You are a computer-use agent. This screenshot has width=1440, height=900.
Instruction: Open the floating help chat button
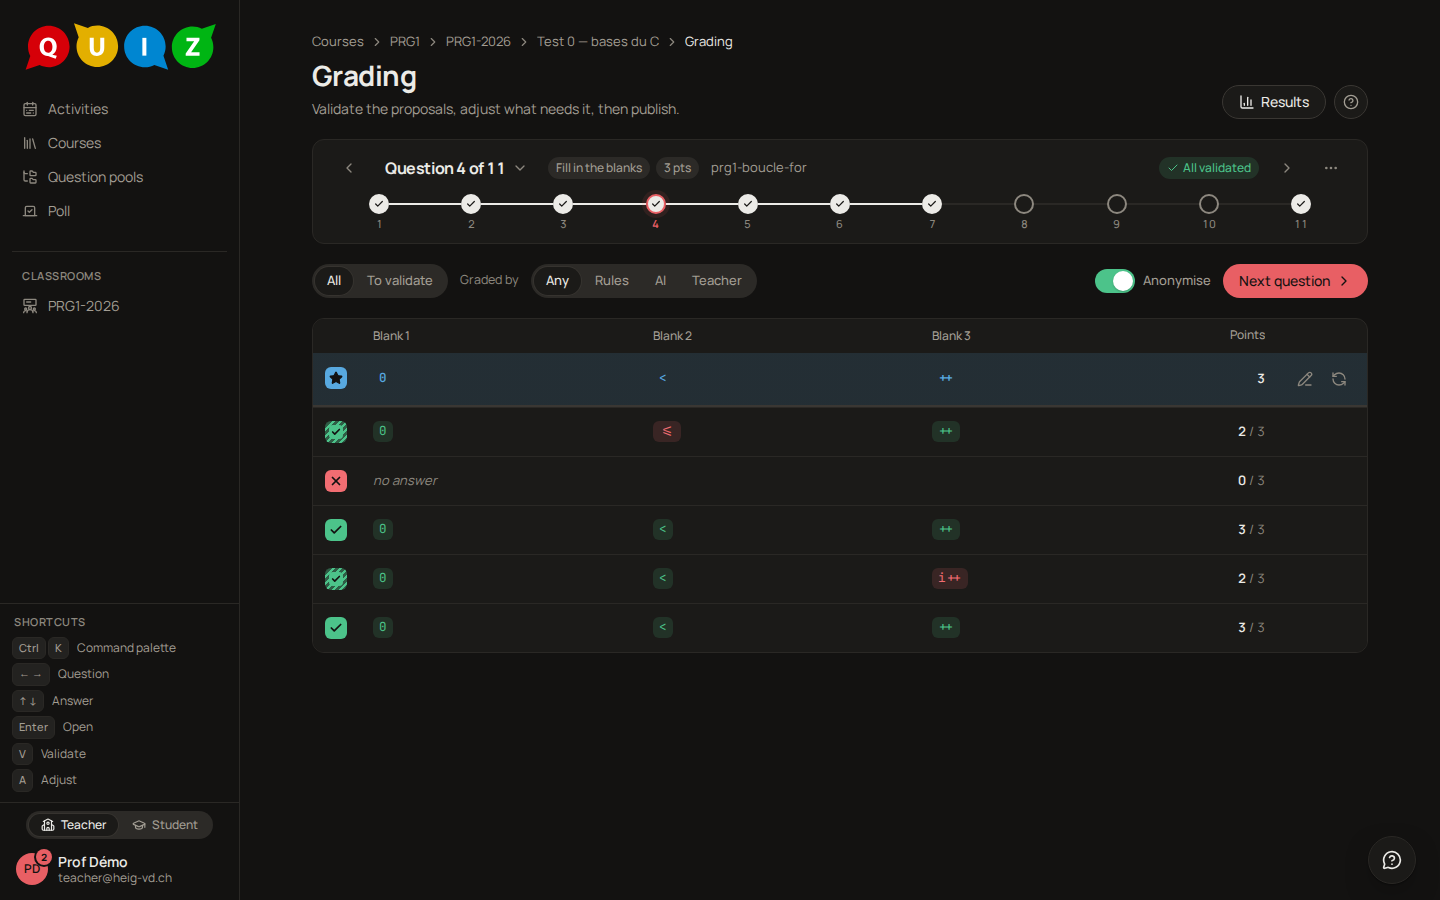tap(1392, 860)
